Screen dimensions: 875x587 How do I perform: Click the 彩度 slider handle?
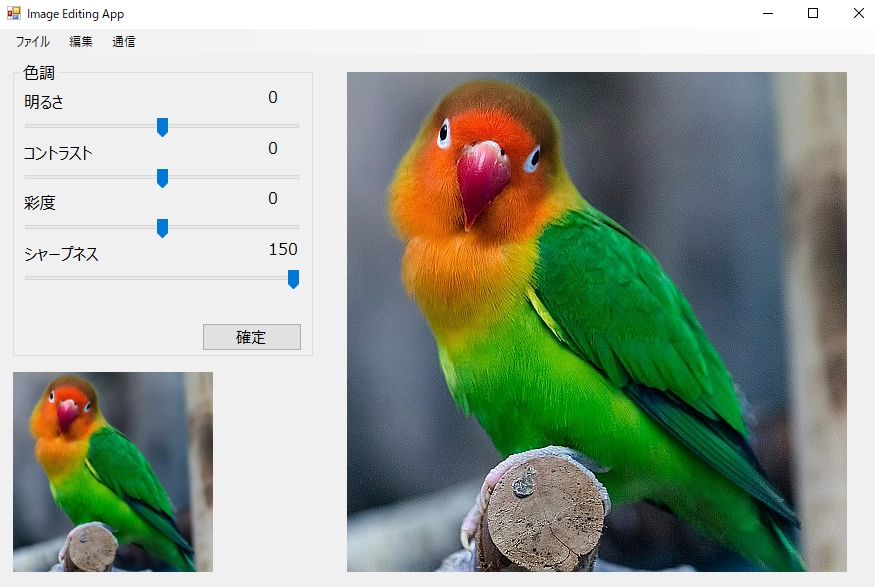click(x=162, y=228)
